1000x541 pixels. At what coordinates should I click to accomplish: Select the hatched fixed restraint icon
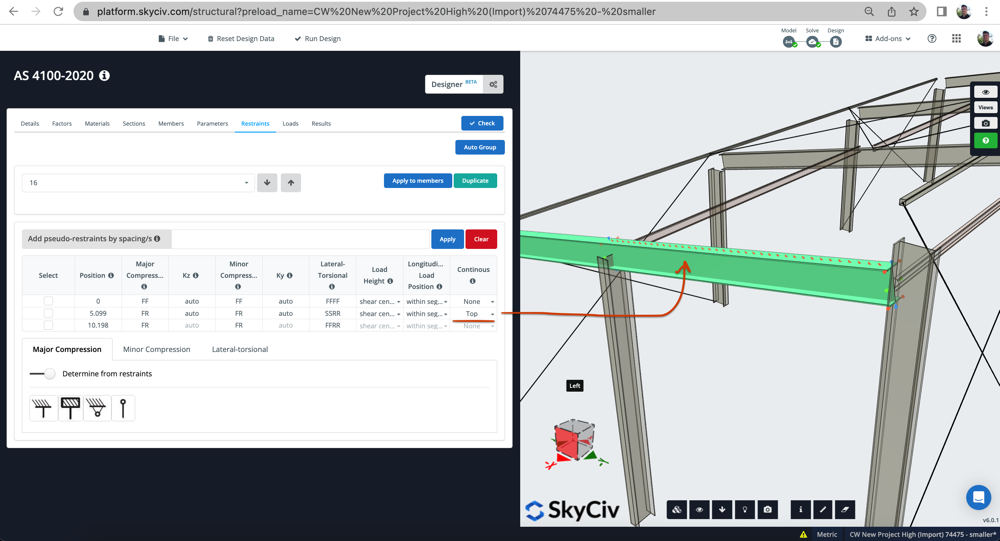click(71, 408)
